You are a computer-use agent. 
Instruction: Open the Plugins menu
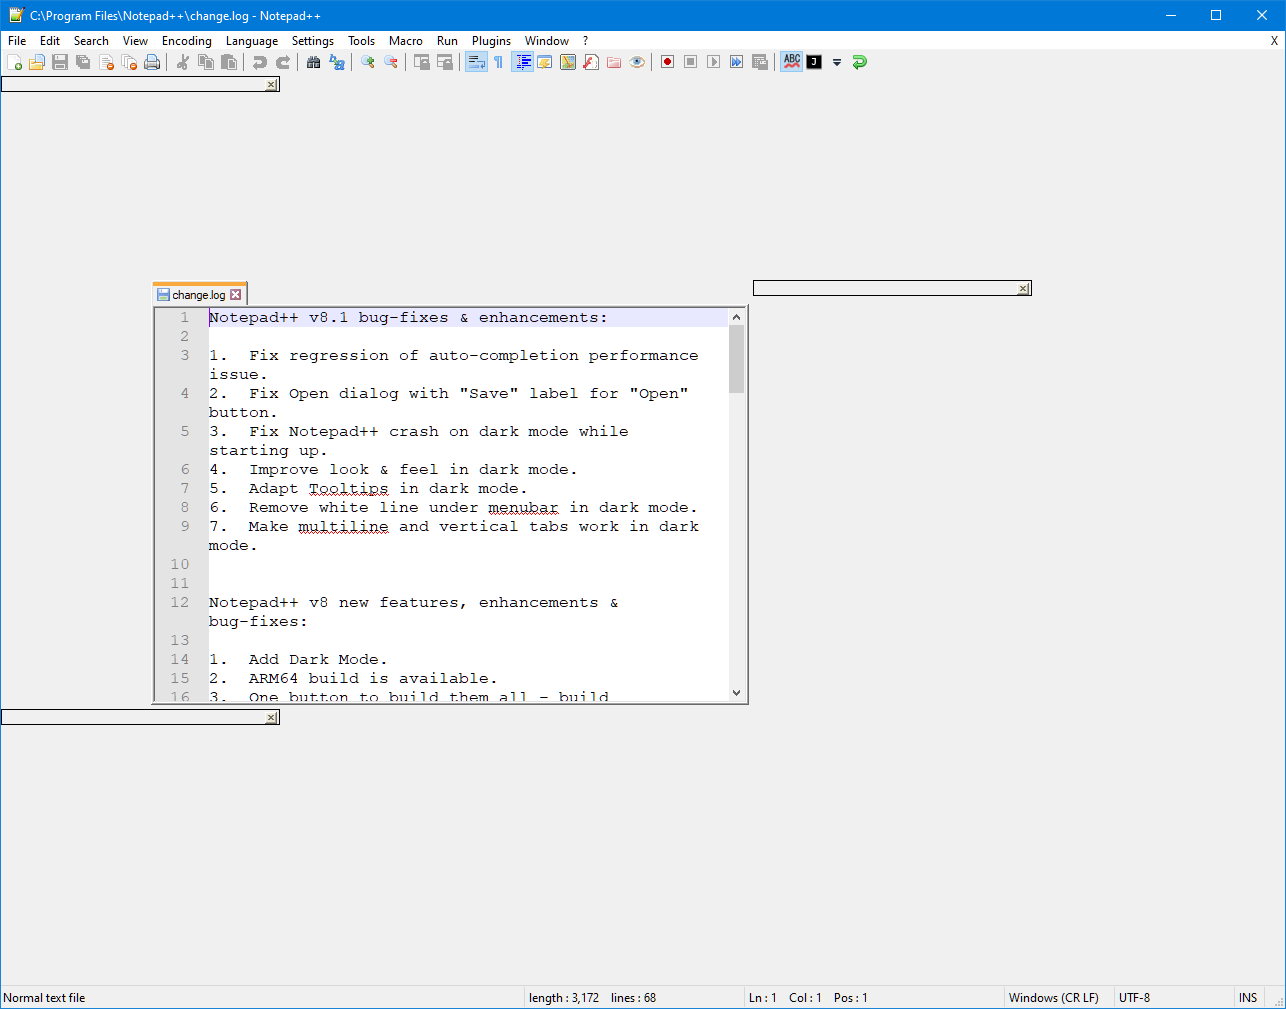pos(491,41)
